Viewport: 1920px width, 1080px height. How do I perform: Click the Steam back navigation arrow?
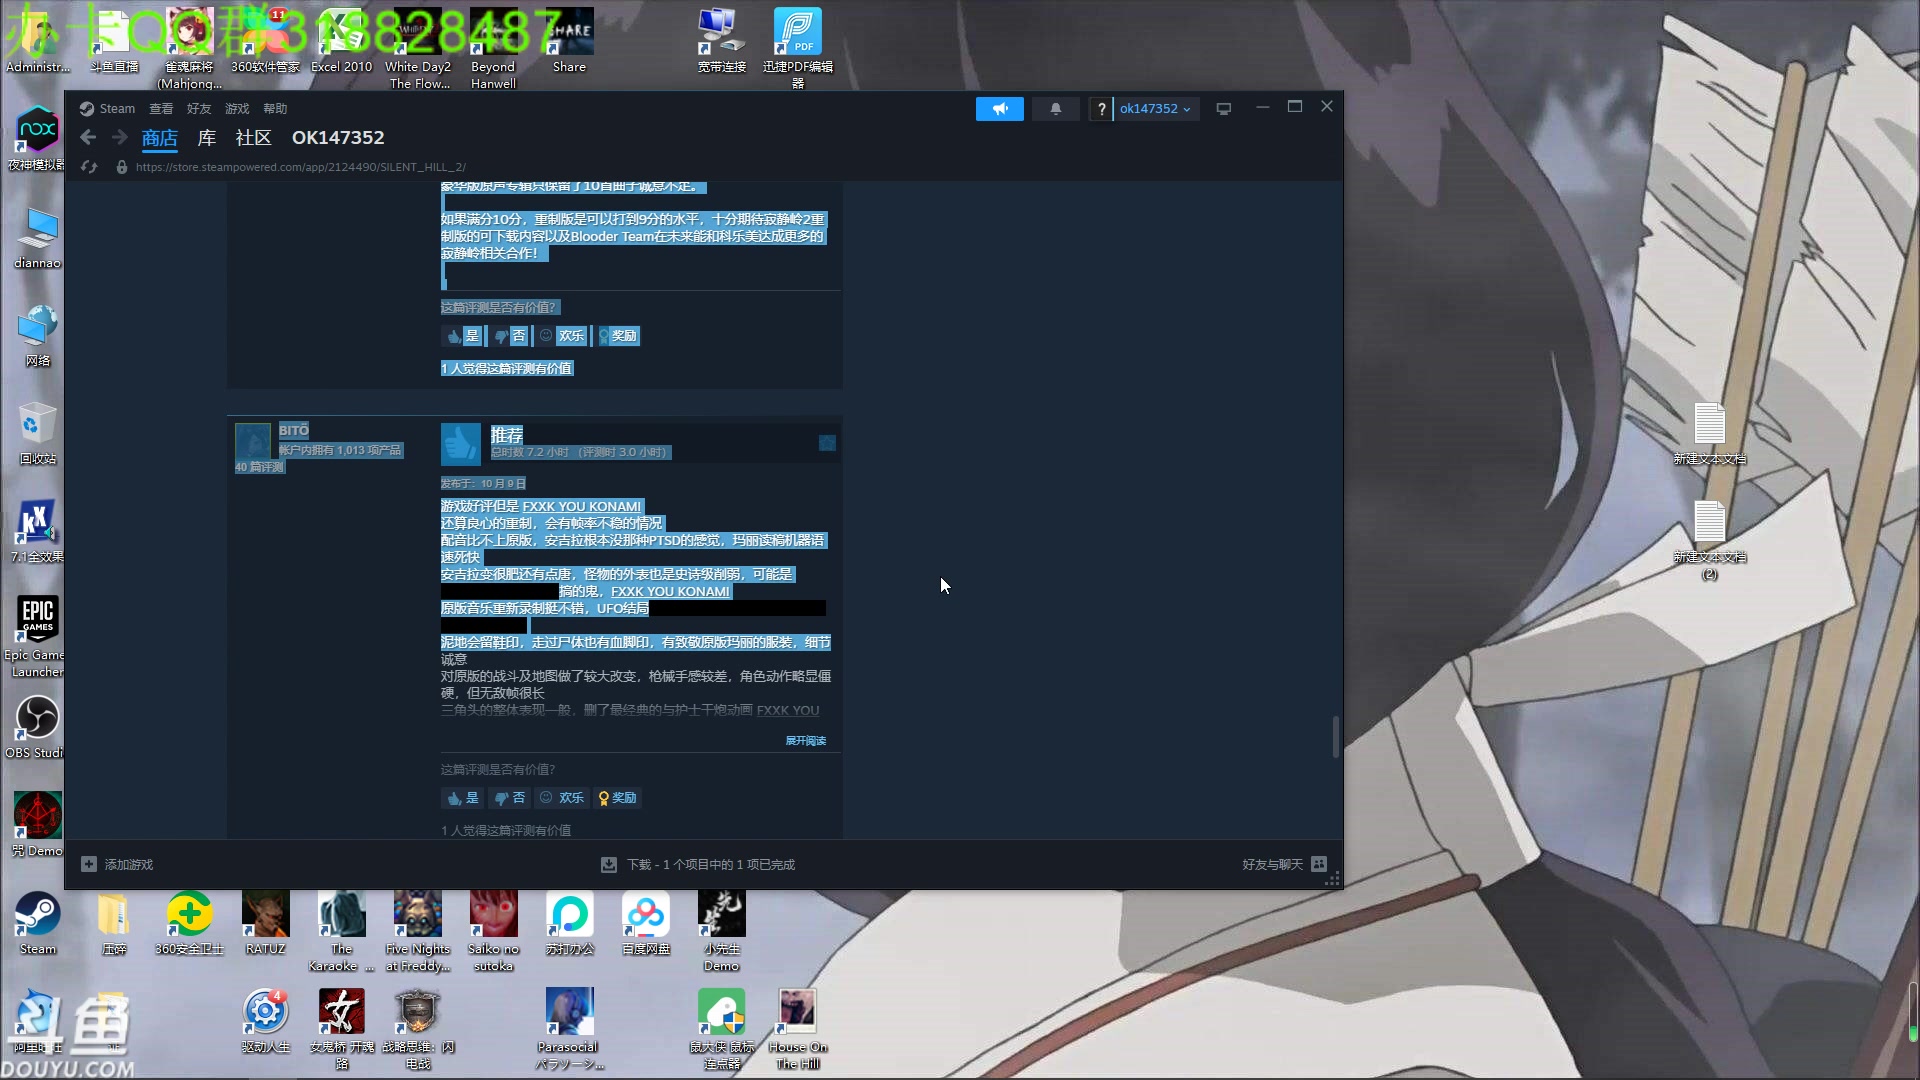tap(88, 138)
